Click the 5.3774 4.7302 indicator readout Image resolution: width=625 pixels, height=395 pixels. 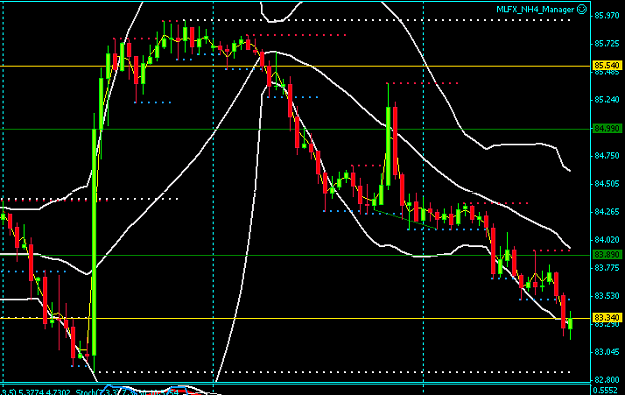pyautogui.click(x=45, y=392)
